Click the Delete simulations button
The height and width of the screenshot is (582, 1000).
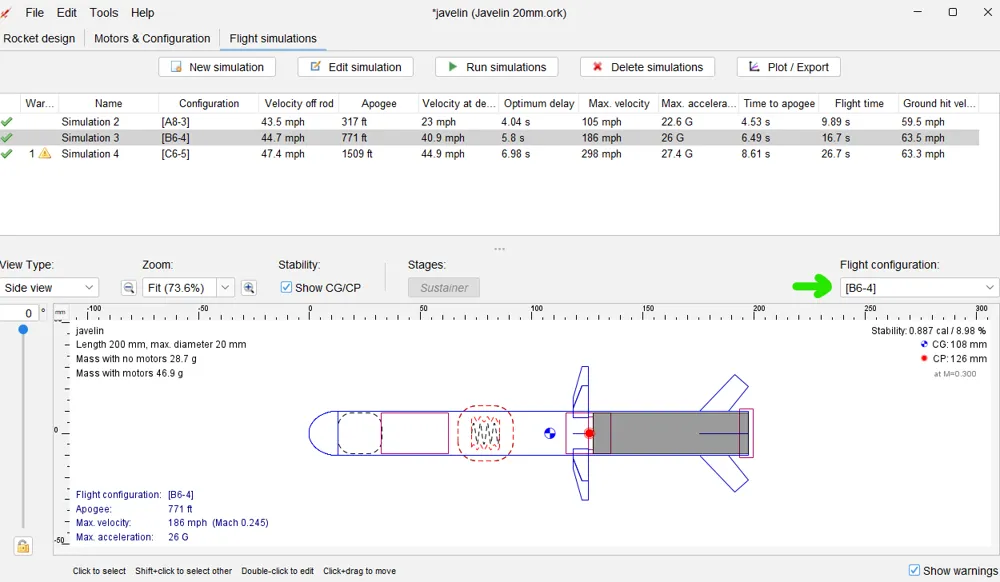[x=647, y=67]
